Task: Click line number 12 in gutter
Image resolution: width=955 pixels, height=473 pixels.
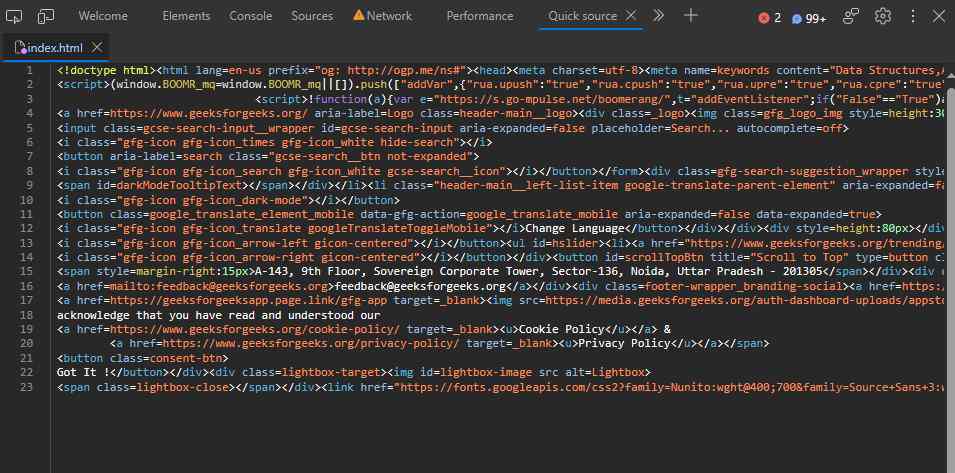Action: click(26, 229)
